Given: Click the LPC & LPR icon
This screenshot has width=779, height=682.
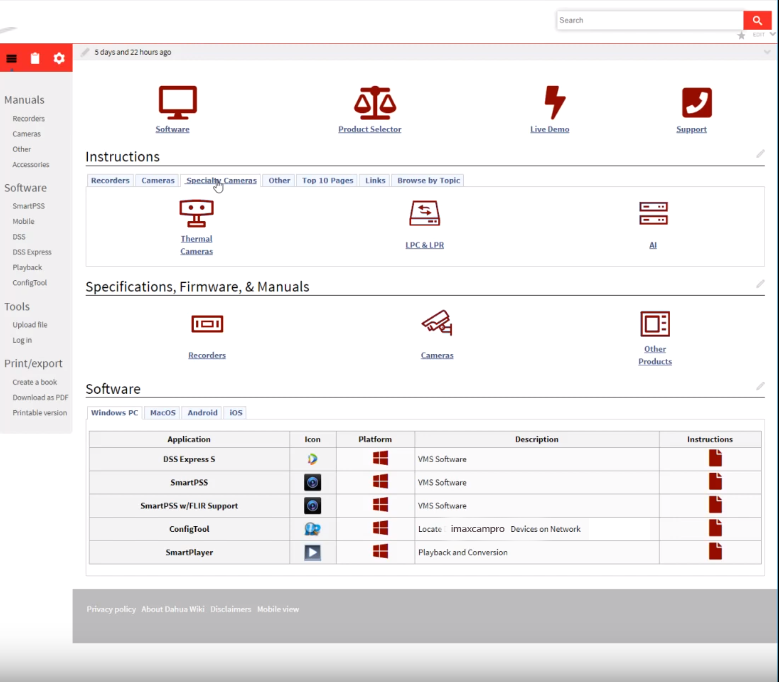Looking at the screenshot, I should pos(424,213).
